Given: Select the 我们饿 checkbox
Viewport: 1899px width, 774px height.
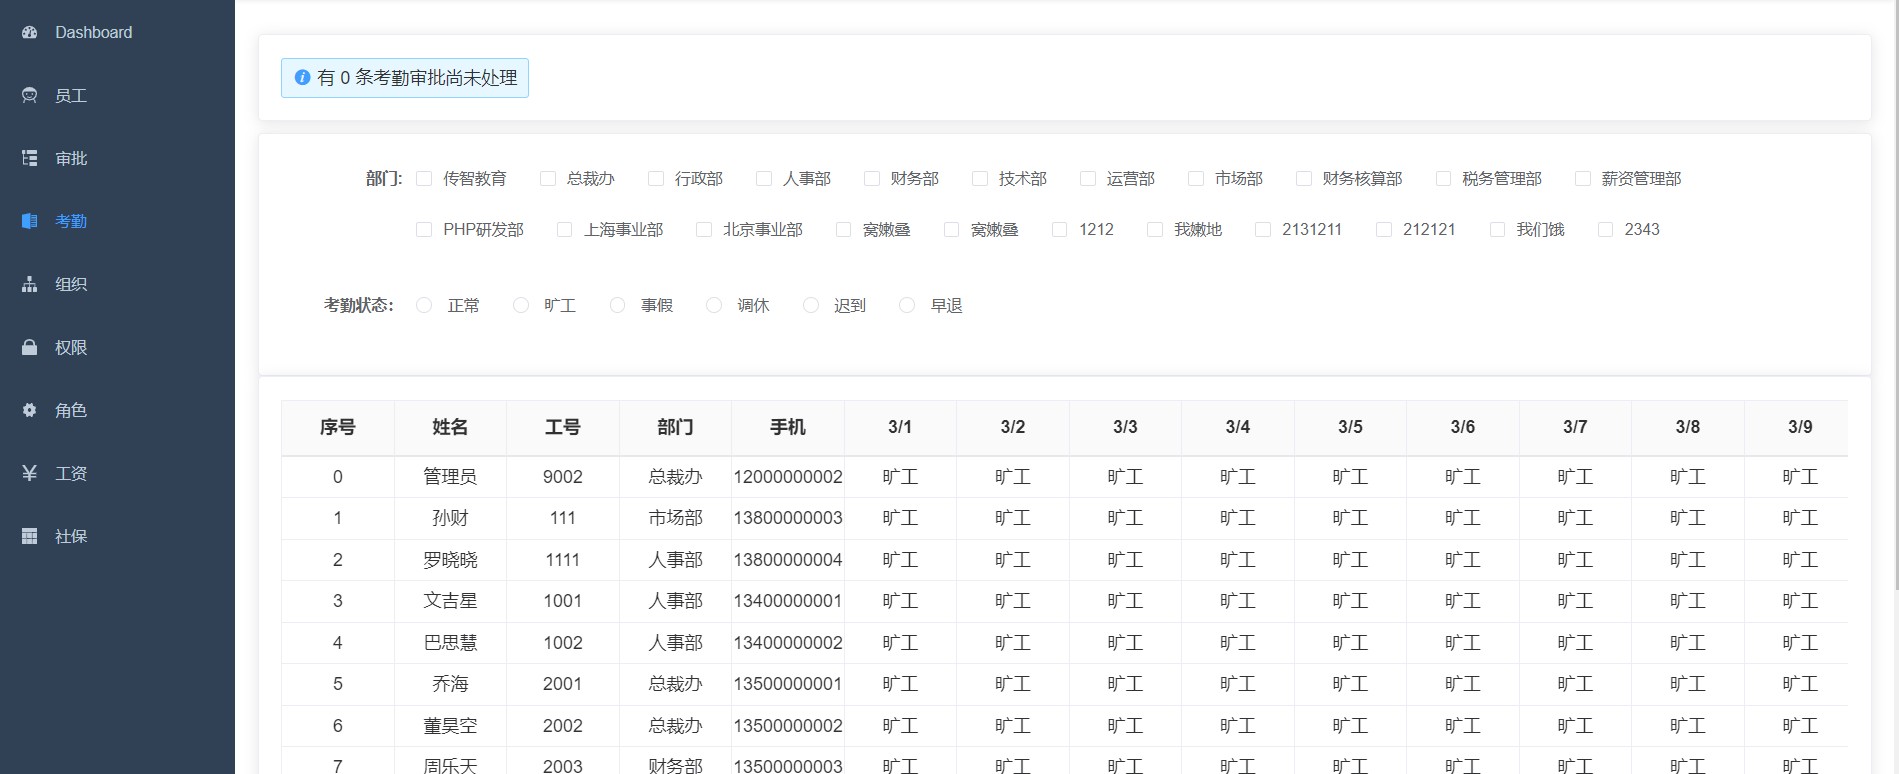Looking at the screenshot, I should pos(1498,229).
